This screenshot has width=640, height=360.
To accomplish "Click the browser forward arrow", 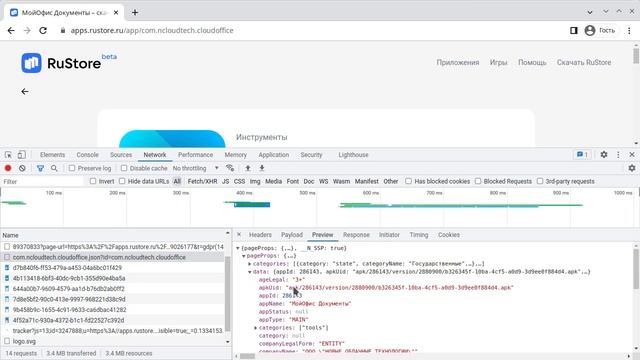I will coord(27,31).
